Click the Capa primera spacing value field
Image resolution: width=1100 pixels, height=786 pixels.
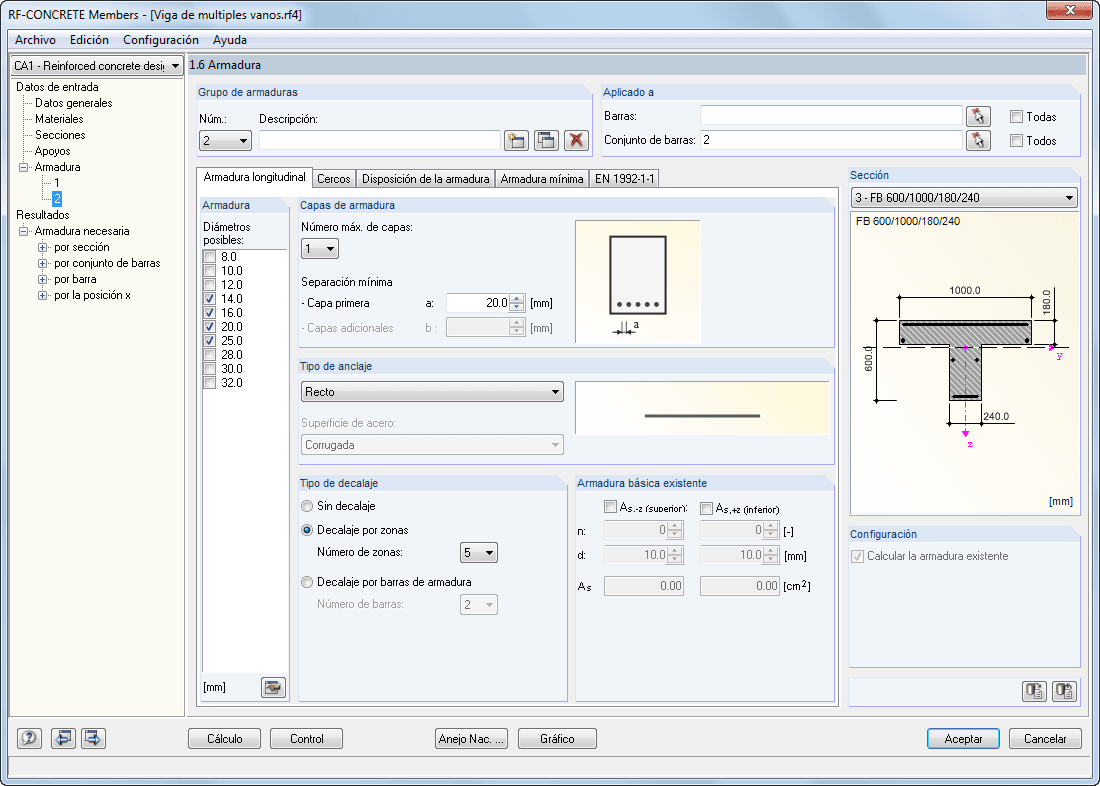[478, 303]
